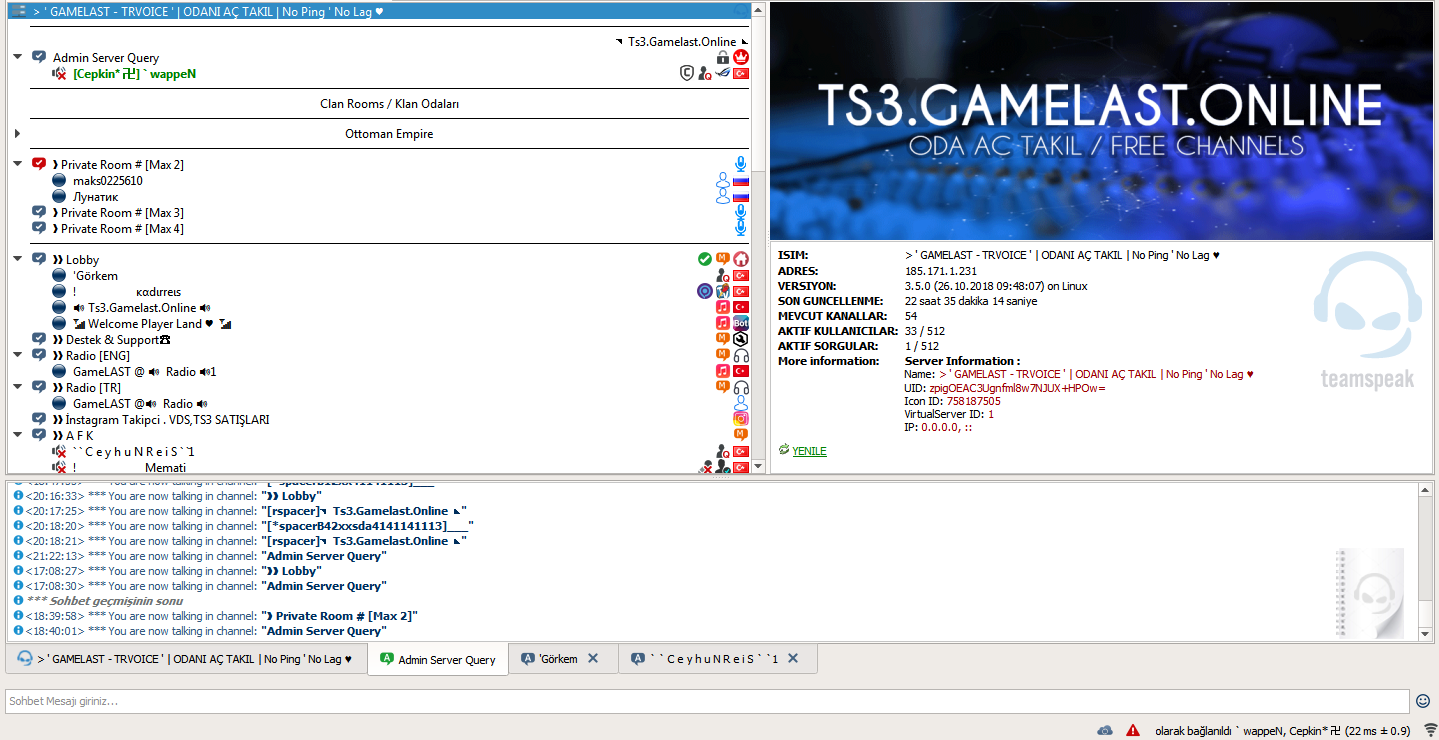Close the 'Görkem chat tab

click(x=593, y=658)
